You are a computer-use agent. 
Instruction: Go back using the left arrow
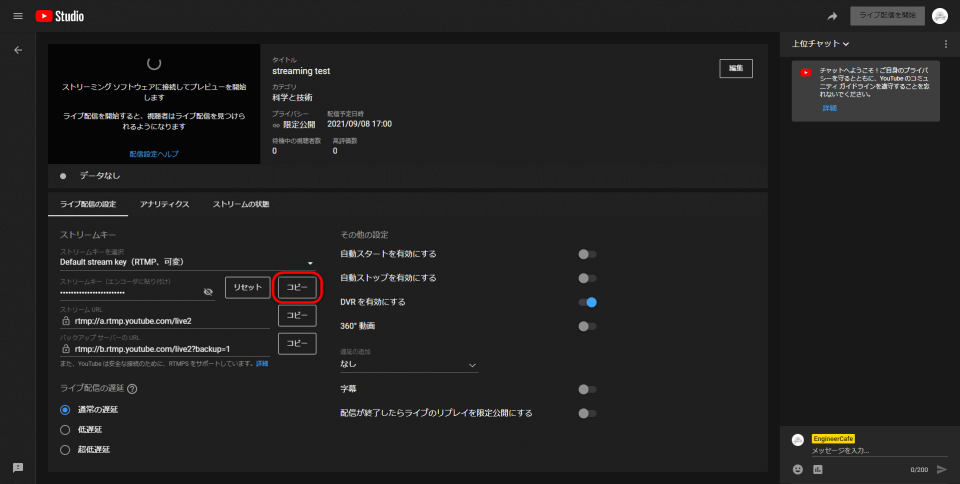point(17,49)
